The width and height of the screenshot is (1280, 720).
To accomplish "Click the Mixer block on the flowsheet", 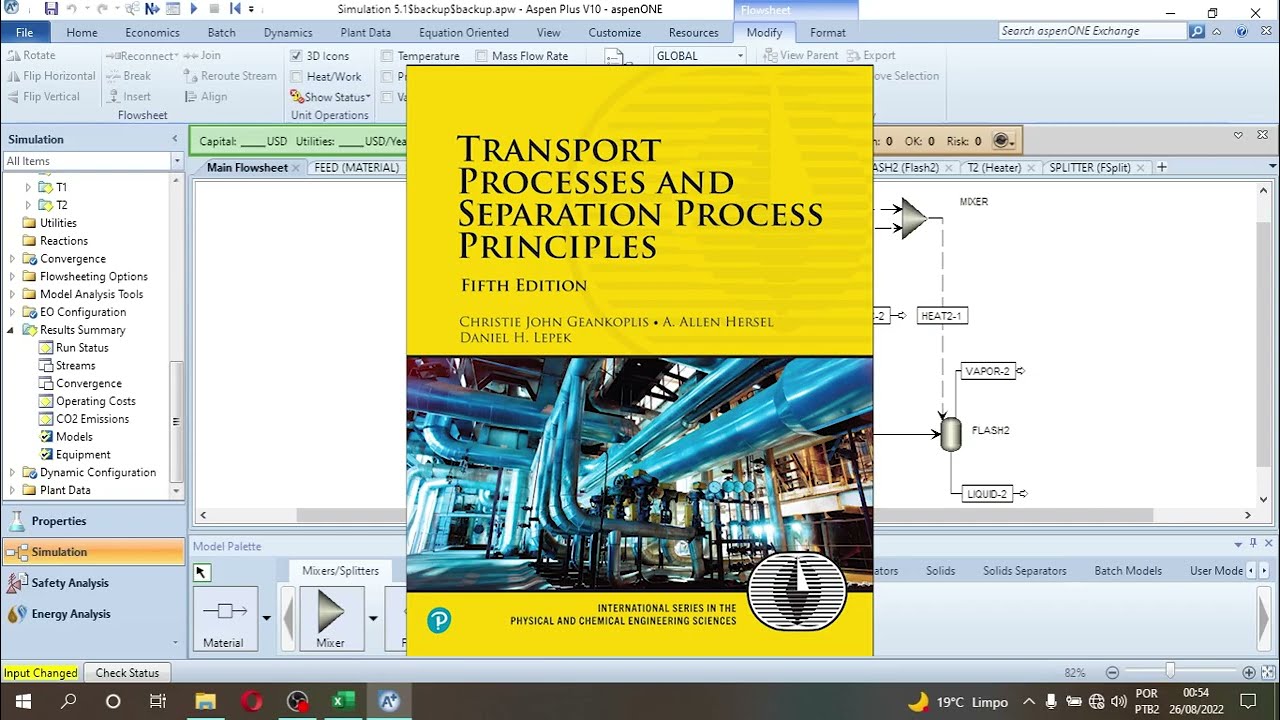I will point(913,218).
